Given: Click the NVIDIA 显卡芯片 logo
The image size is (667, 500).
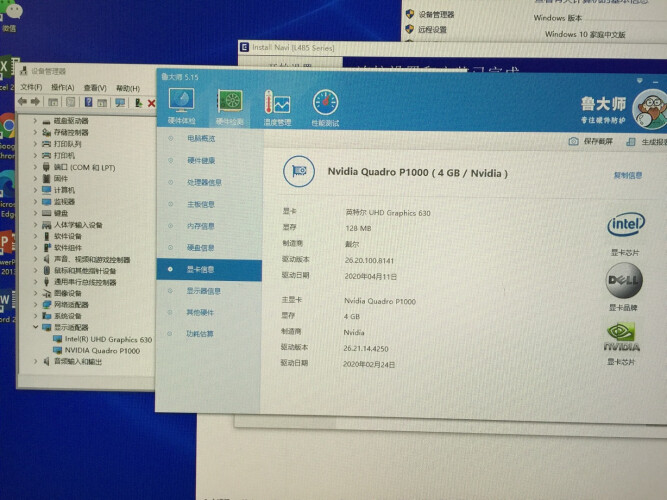Looking at the screenshot, I should 622,337.
